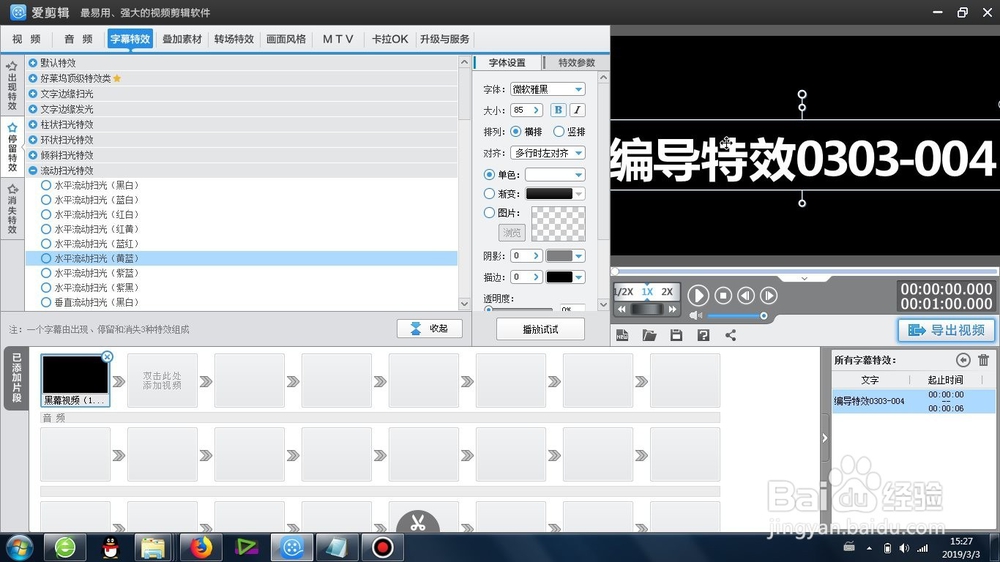Click the volume speaker icon
Screen dimensions: 1000x562
(x=696, y=316)
